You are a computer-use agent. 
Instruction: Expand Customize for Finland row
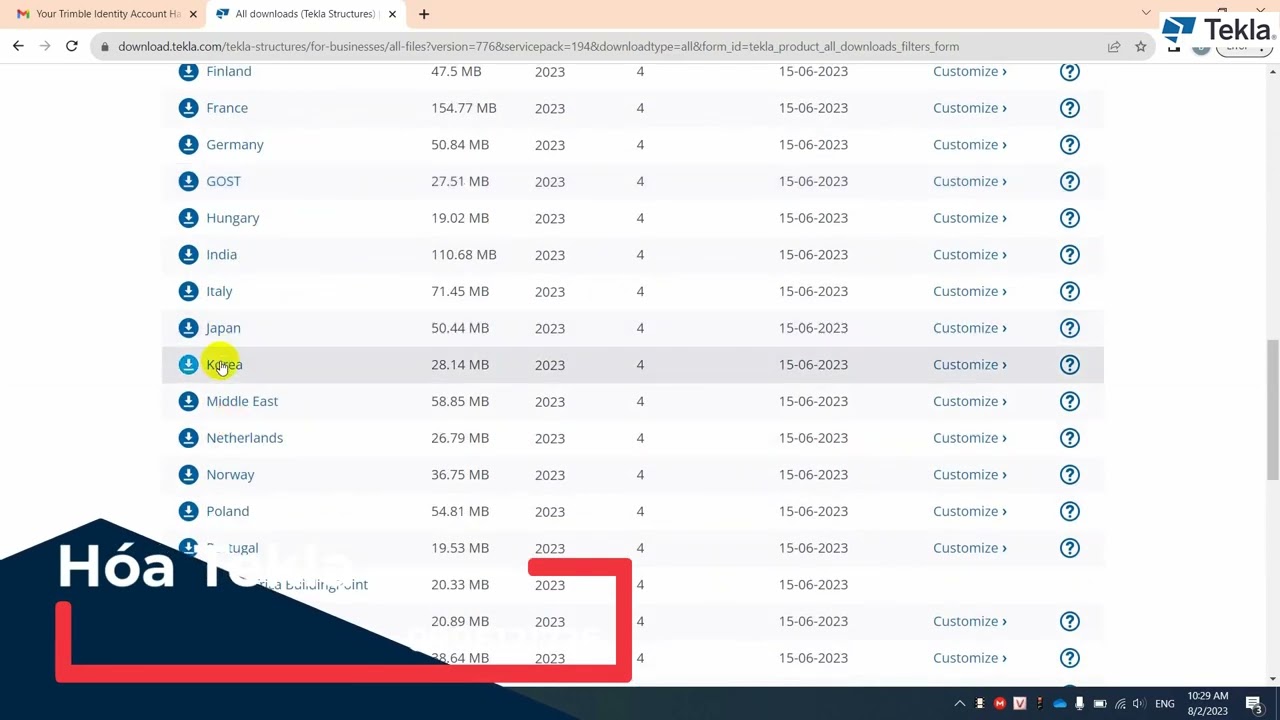(x=970, y=71)
